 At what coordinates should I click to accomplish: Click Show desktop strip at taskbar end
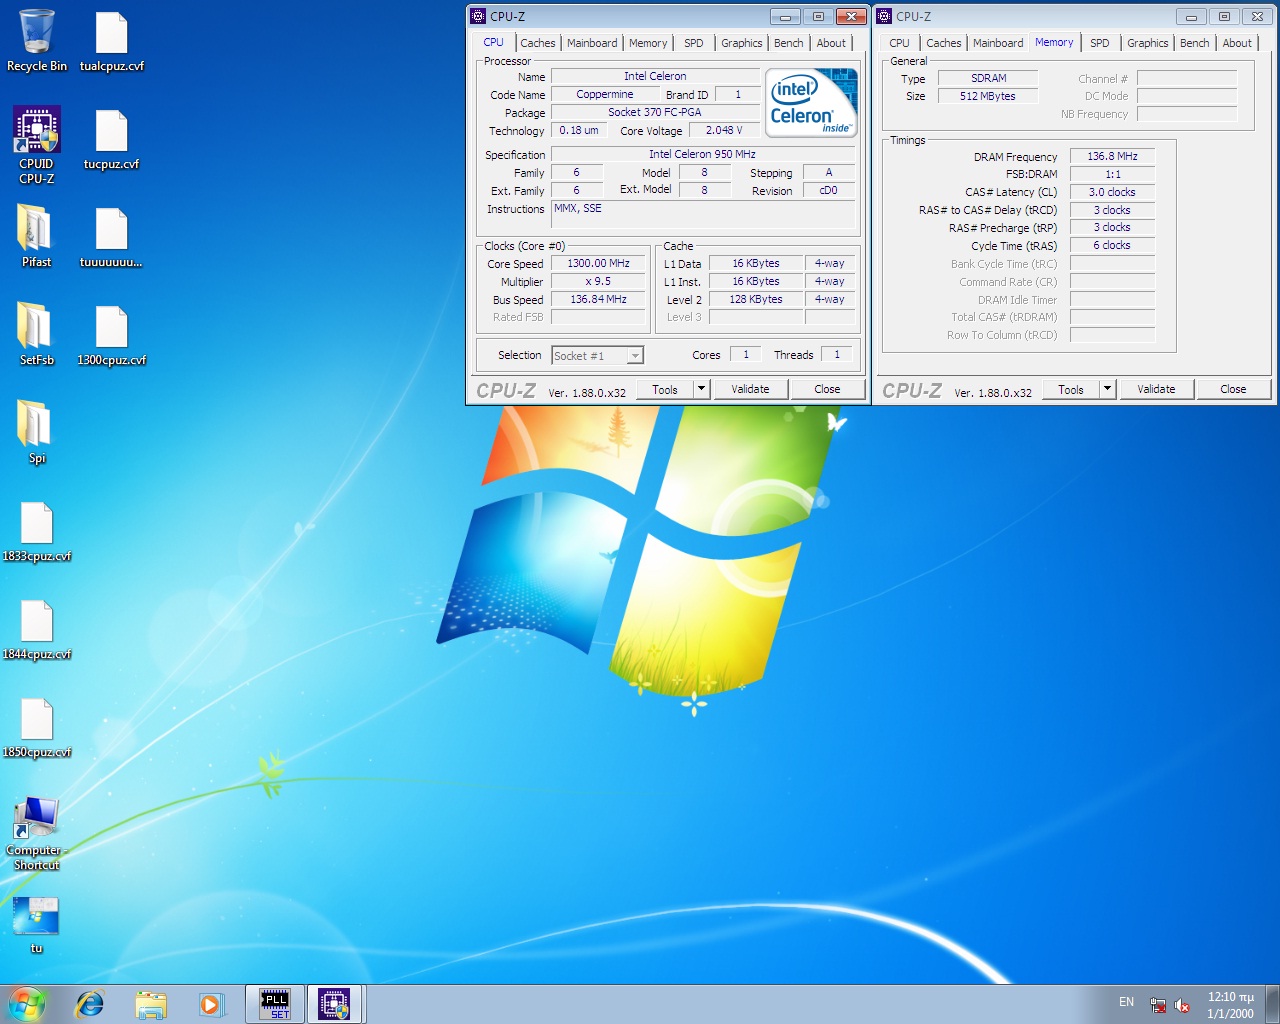point(1273,1004)
